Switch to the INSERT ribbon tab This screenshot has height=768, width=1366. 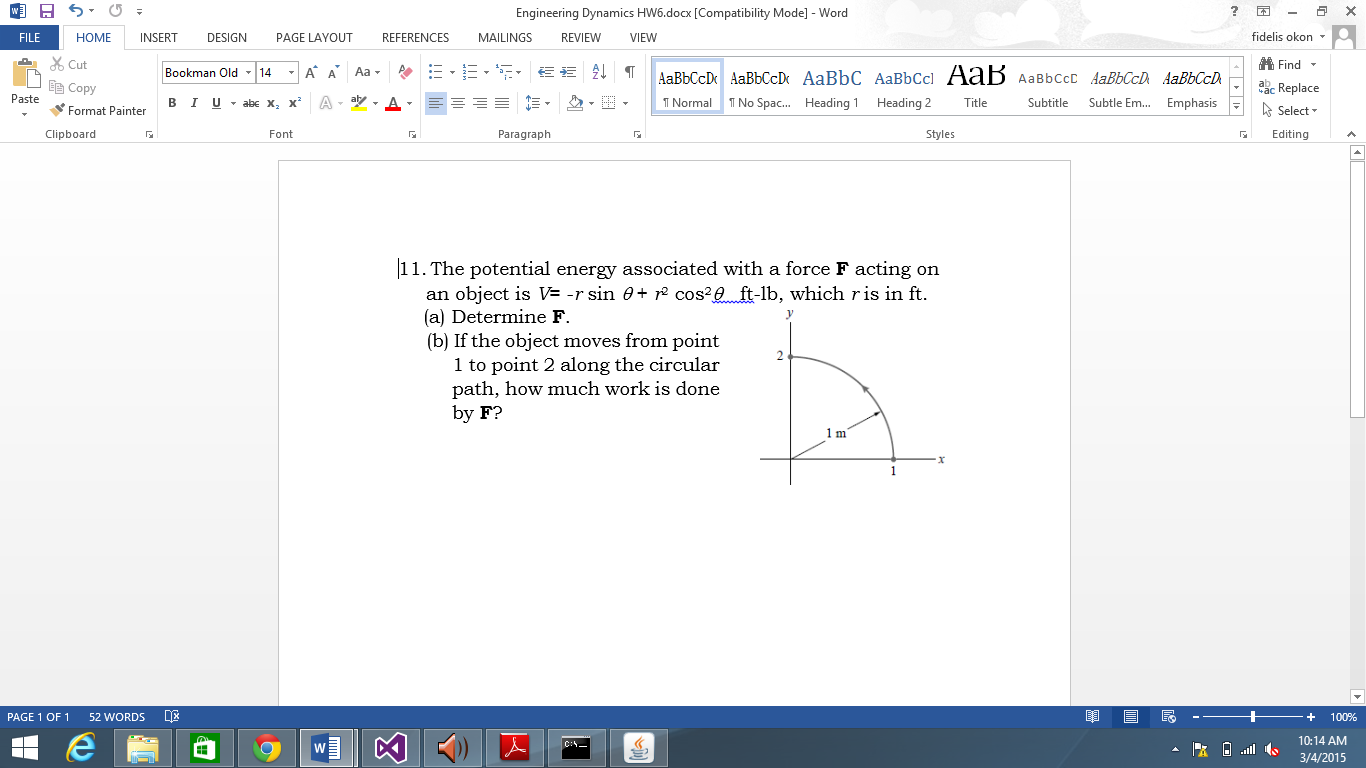(x=158, y=37)
